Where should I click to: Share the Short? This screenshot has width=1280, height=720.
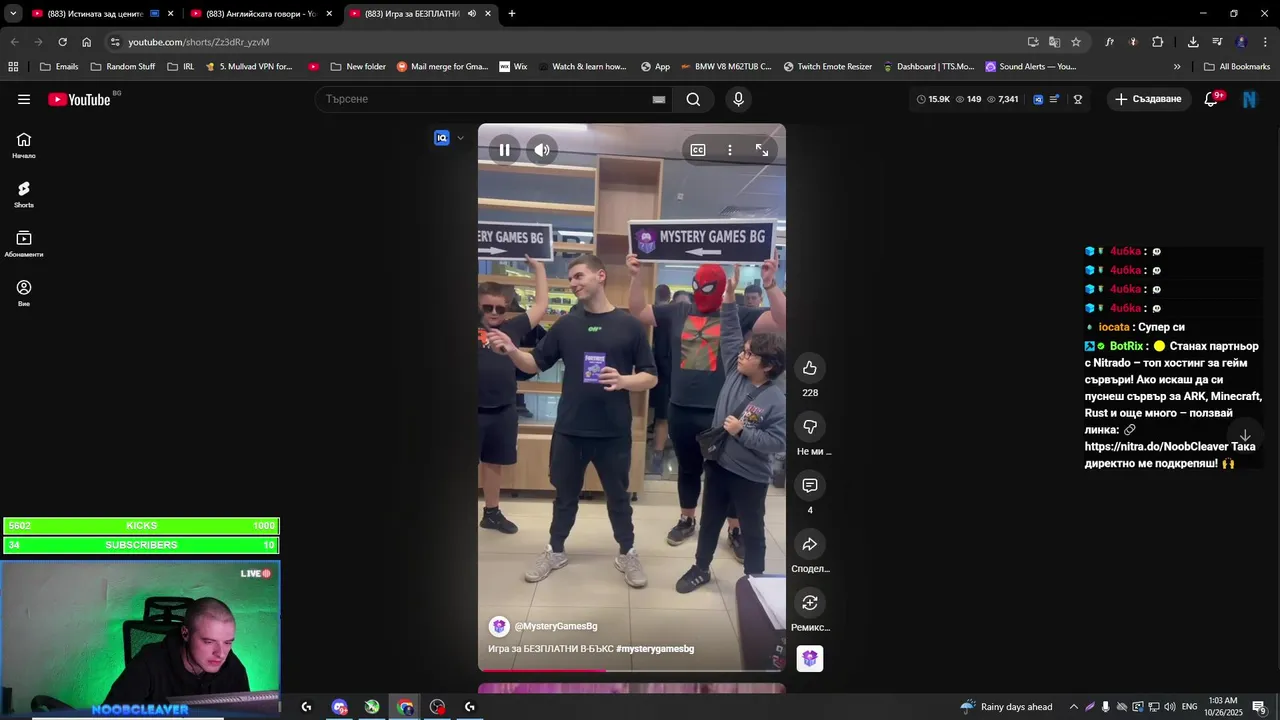pyautogui.click(x=810, y=544)
